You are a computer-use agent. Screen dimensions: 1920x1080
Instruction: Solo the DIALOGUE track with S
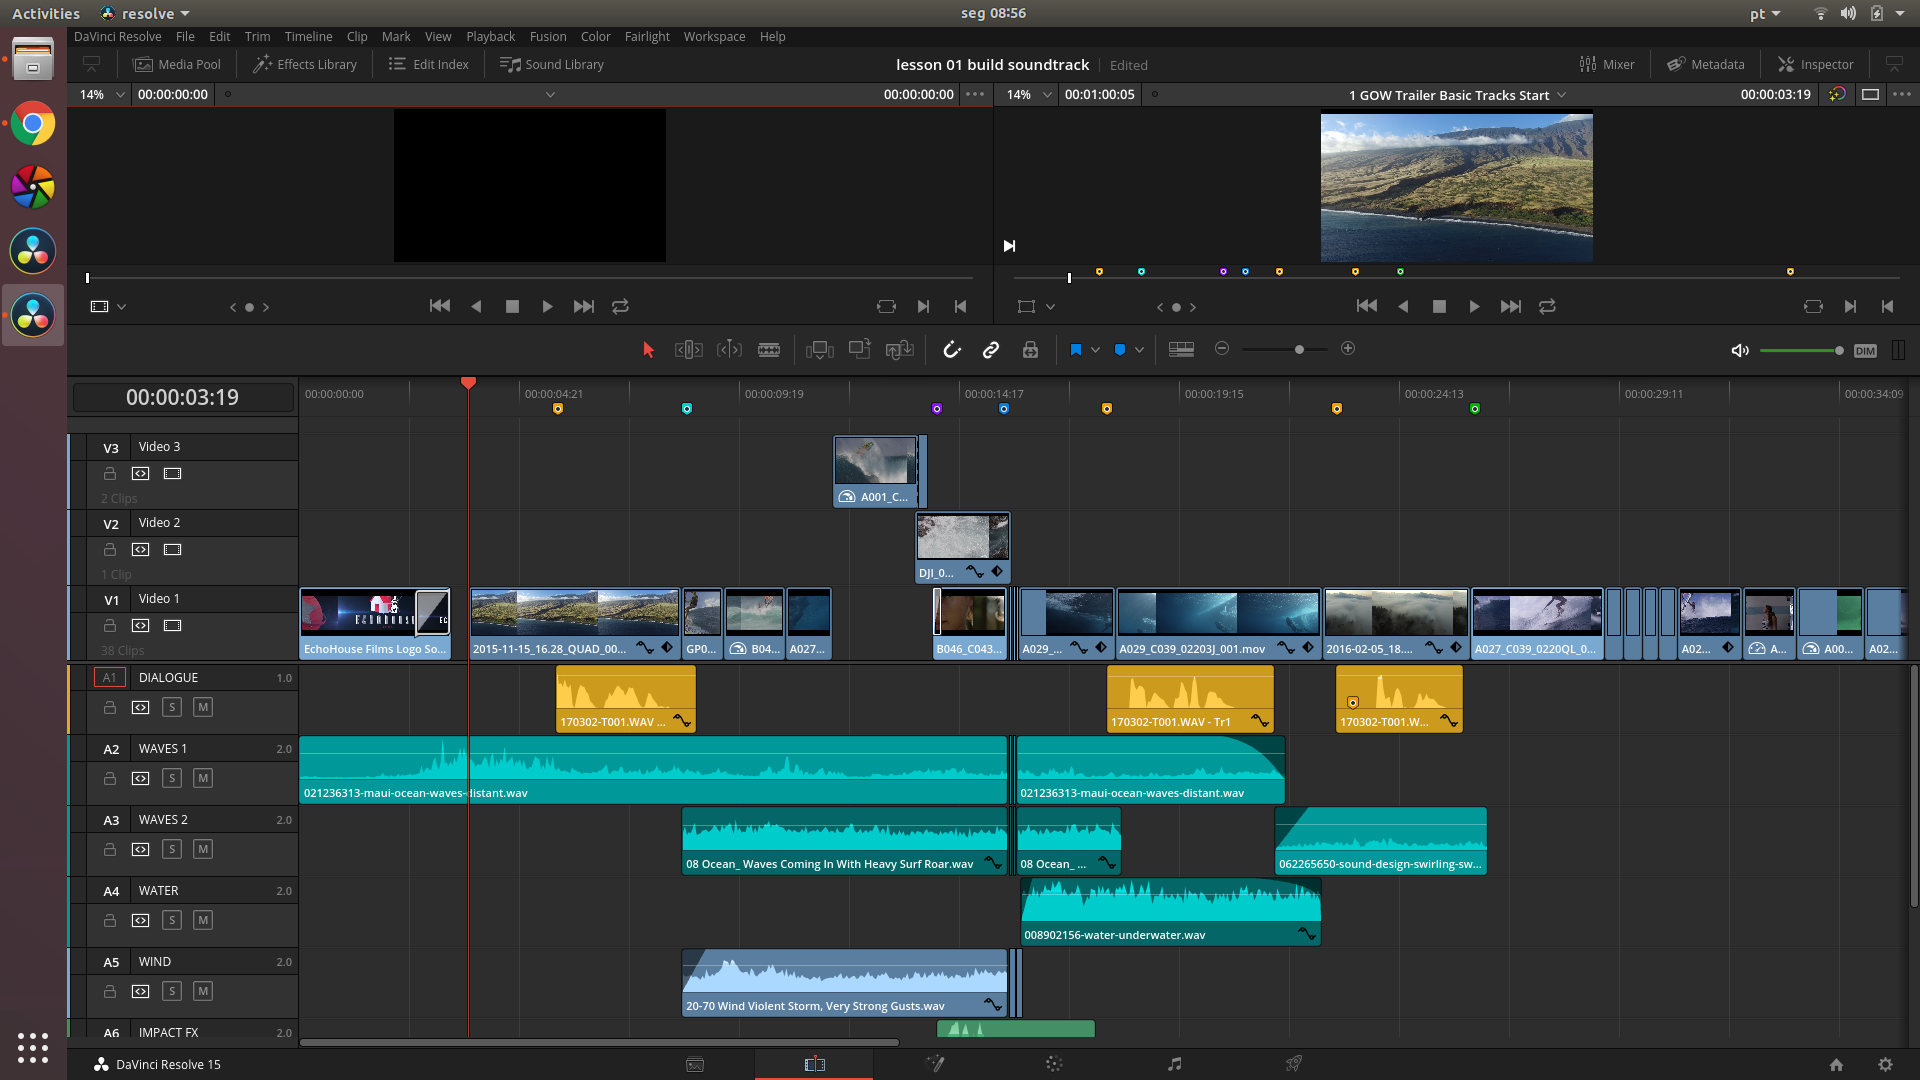(x=172, y=707)
